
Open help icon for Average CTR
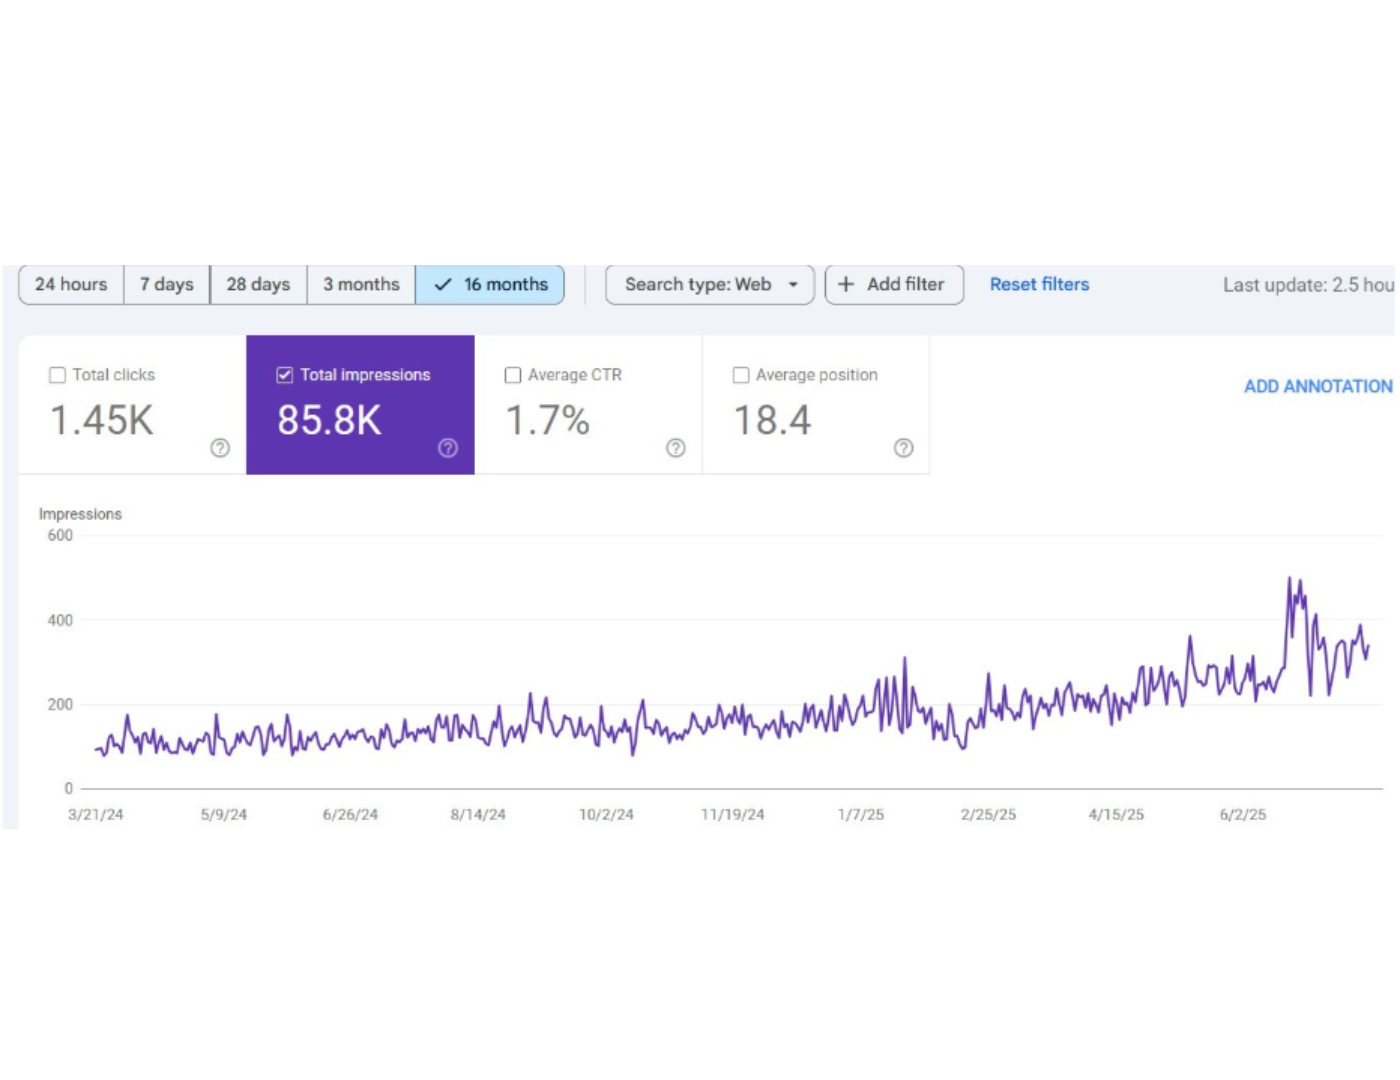676,448
